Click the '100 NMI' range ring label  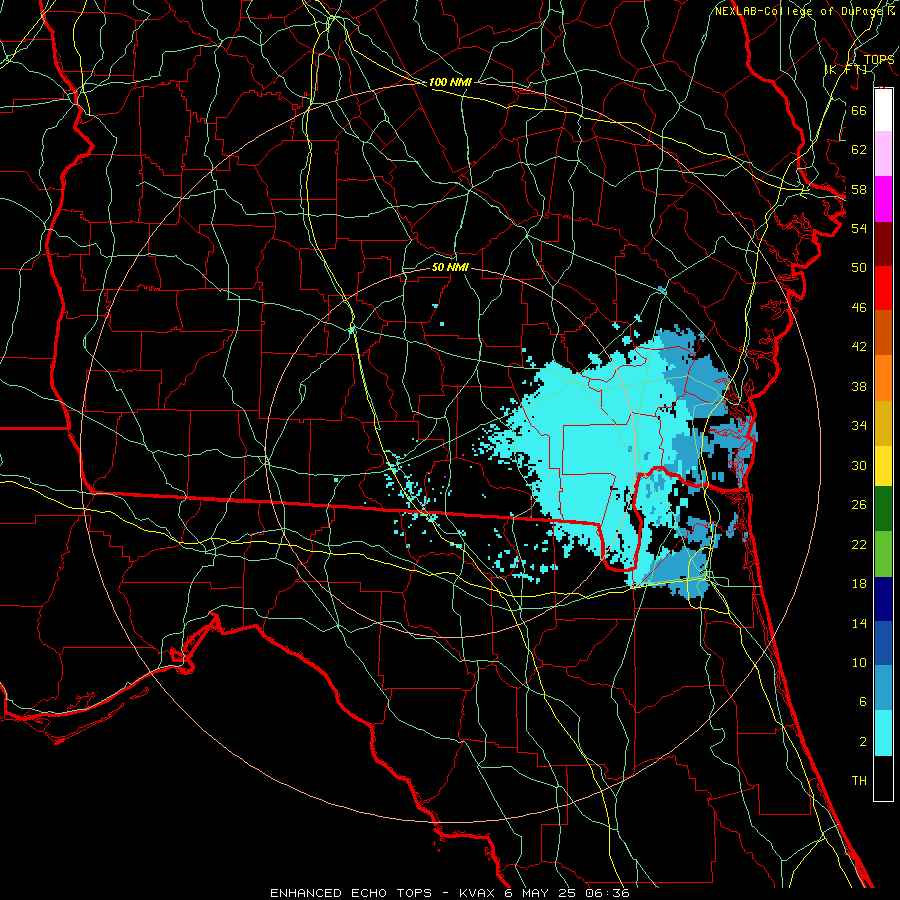(x=450, y=82)
